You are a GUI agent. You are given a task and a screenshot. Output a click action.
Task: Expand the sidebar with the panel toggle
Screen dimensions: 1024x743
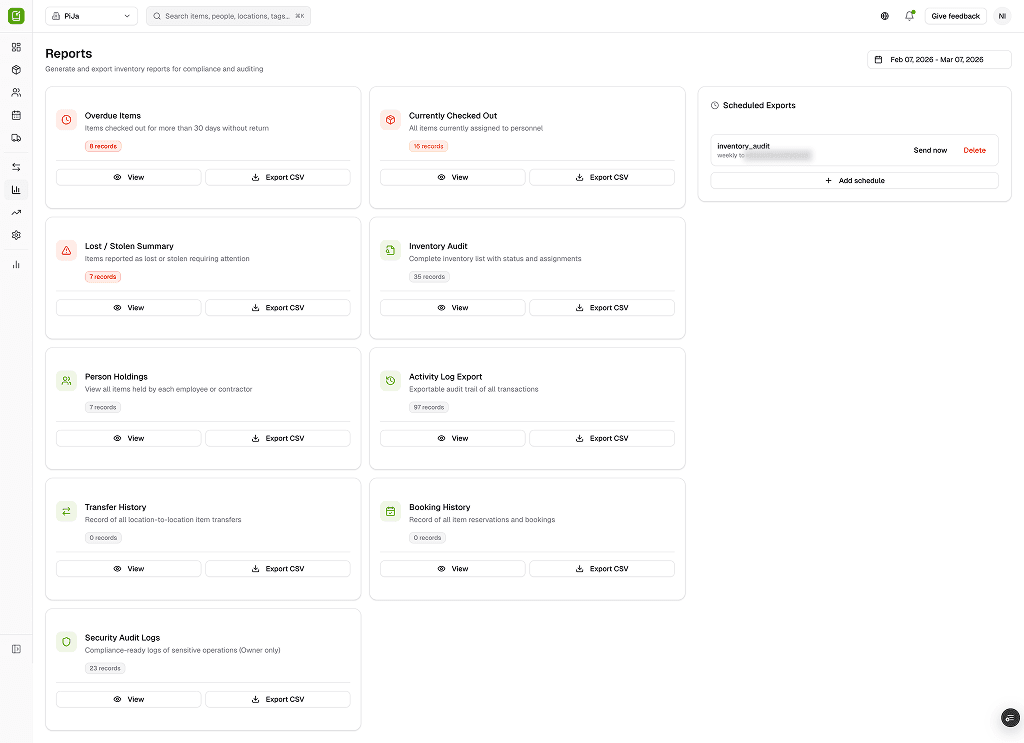point(16,649)
